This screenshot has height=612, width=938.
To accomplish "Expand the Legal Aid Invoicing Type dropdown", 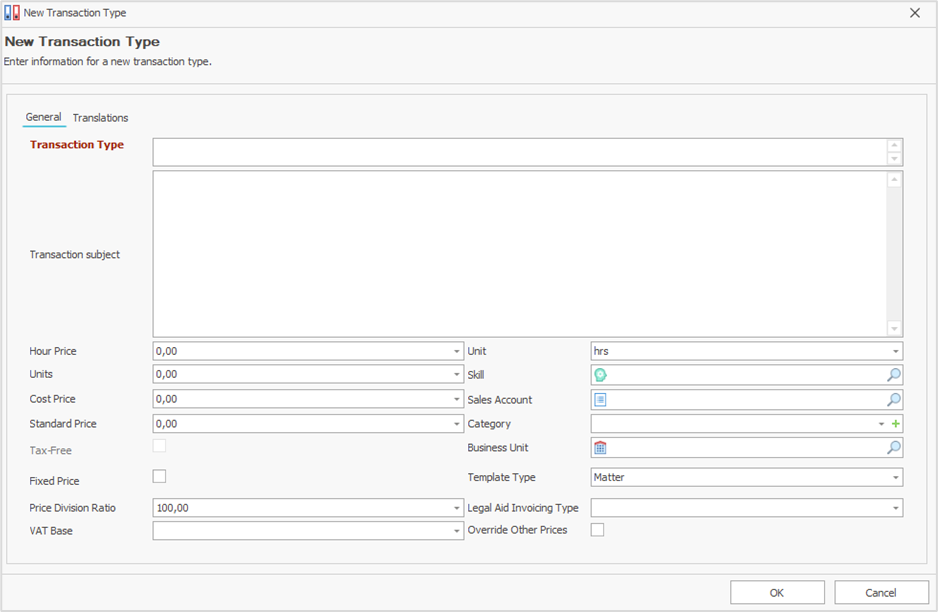I will tap(895, 508).
